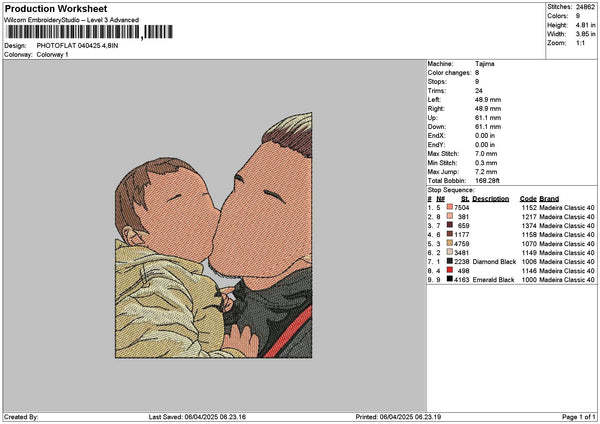Image resolution: width=600 pixels, height=424 pixels.
Task: Select the Min Stitch value 0.3 mm
Action: coord(486,163)
